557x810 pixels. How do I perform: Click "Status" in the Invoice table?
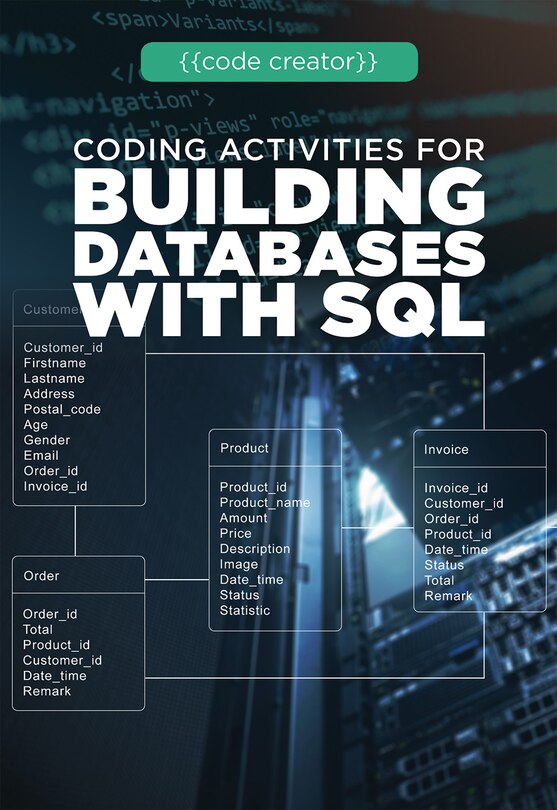pos(444,565)
